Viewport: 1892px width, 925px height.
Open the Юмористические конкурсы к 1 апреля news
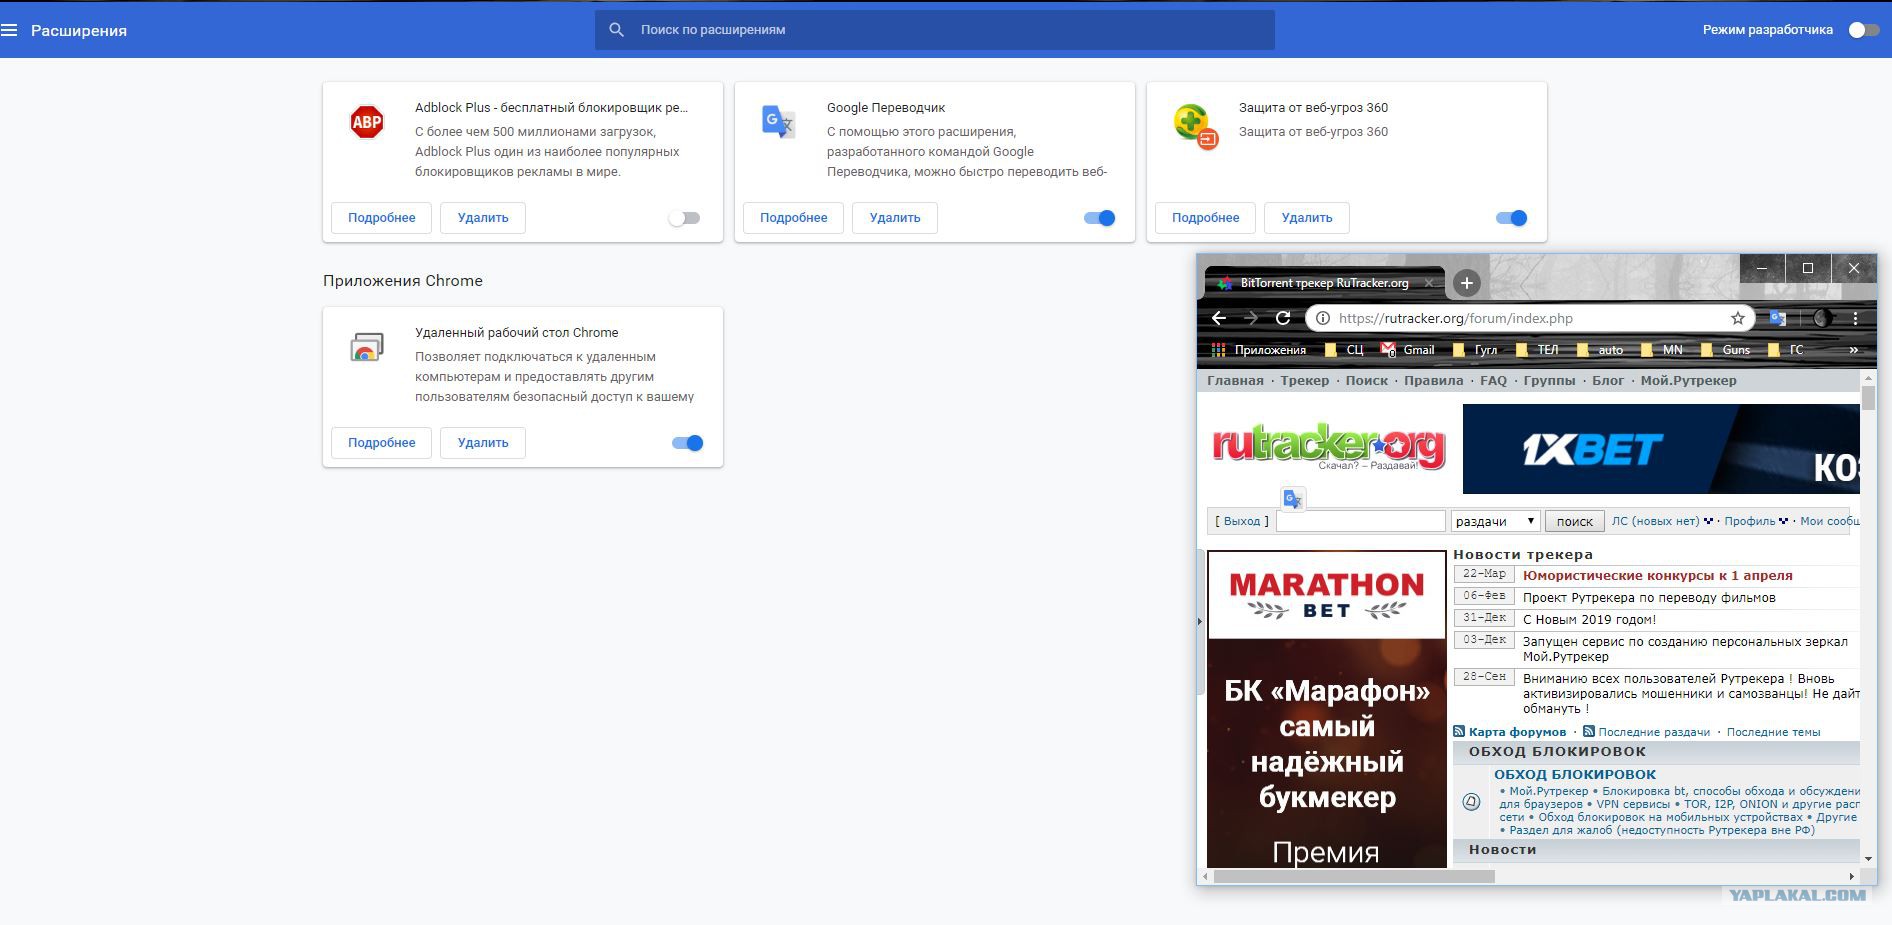pos(1658,576)
